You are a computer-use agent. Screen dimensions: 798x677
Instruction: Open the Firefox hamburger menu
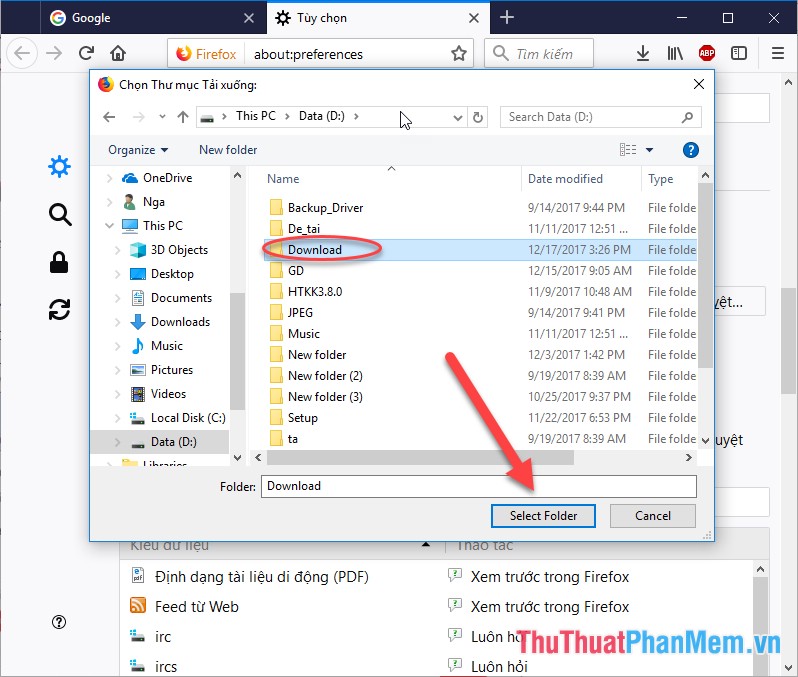click(x=778, y=53)
